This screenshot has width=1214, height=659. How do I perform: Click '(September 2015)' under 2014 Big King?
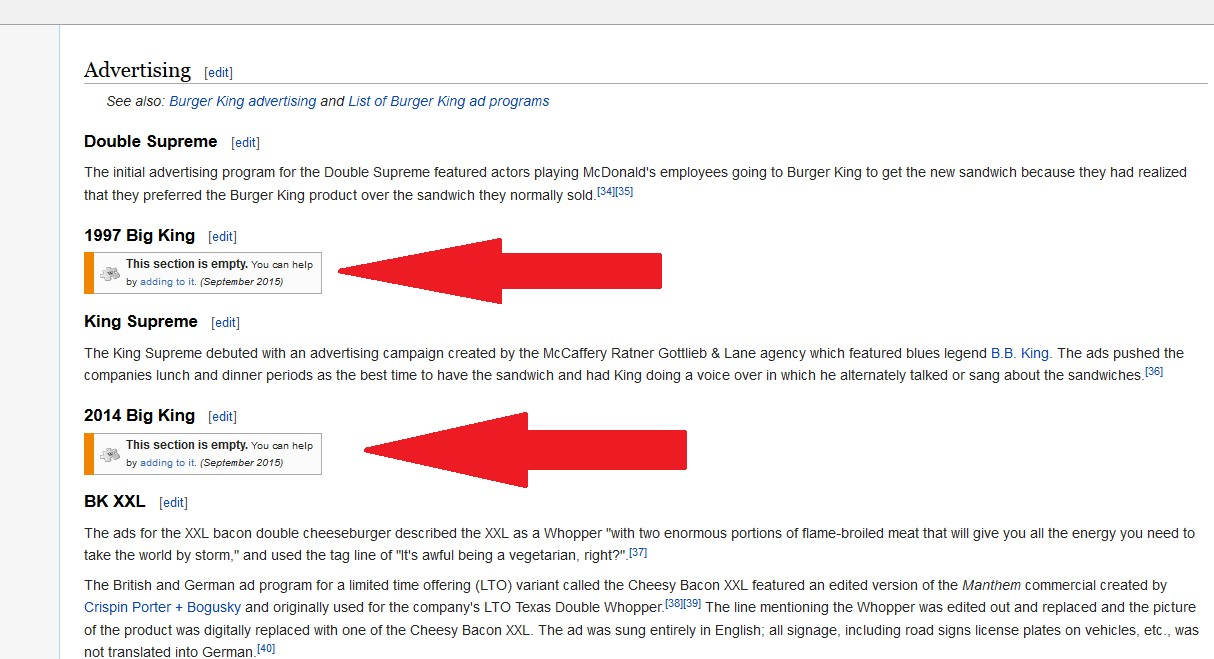click(242, 463)
